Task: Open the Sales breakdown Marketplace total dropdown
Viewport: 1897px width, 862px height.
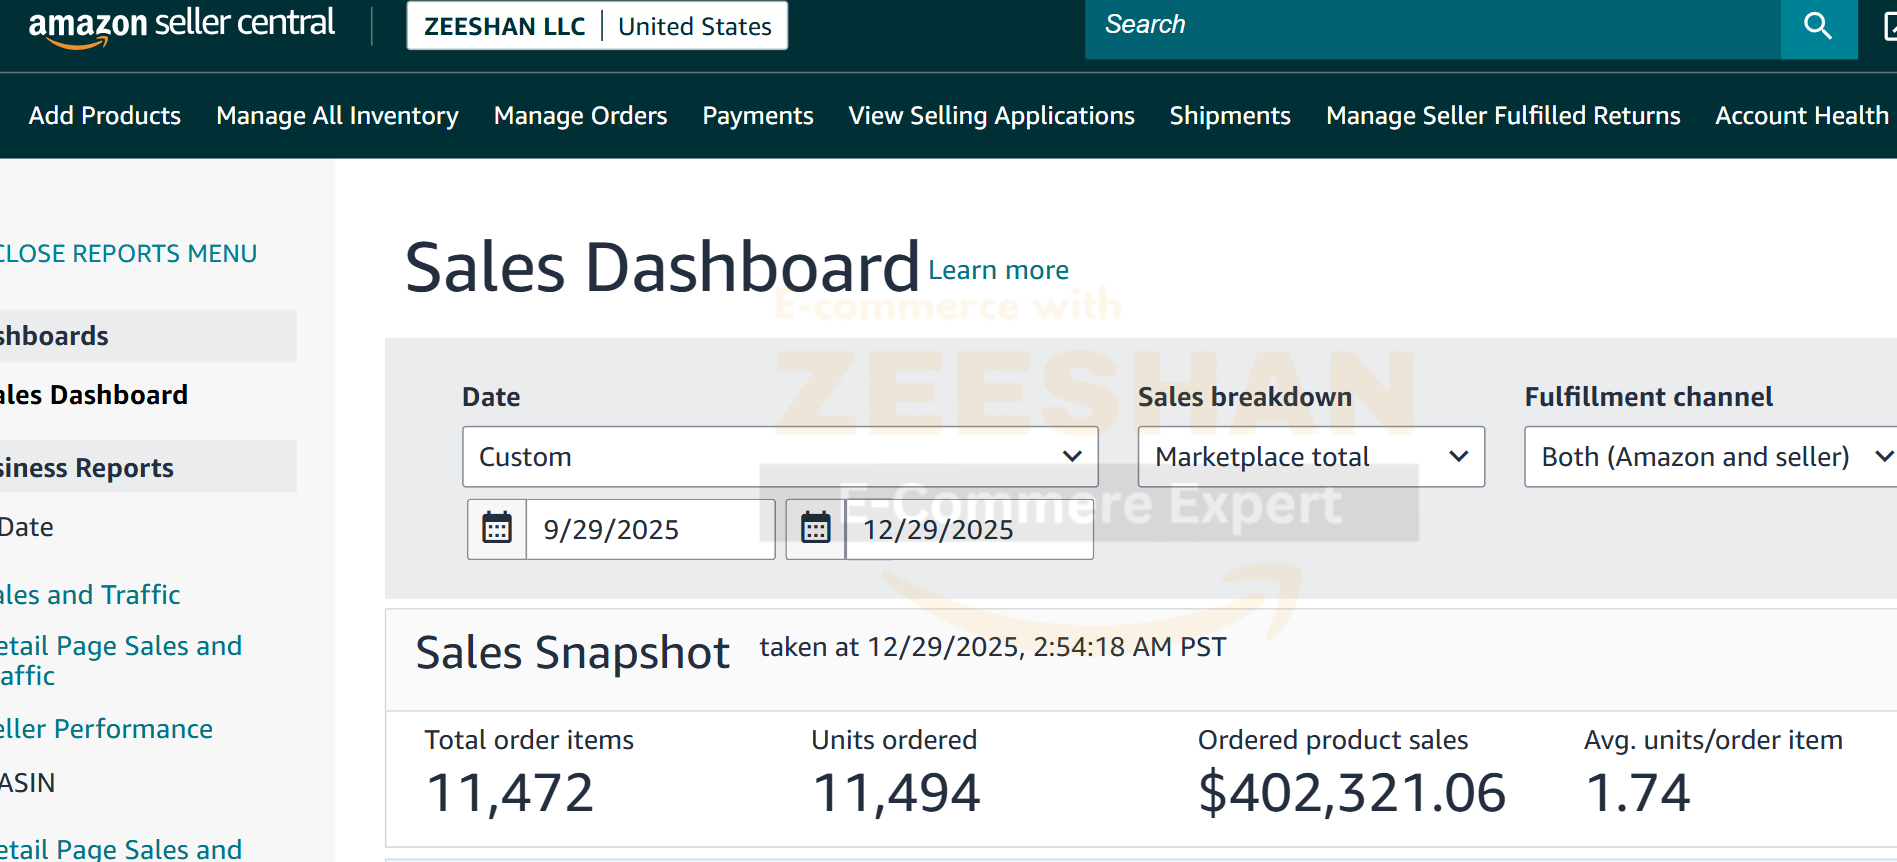Action: point(1310,457)
